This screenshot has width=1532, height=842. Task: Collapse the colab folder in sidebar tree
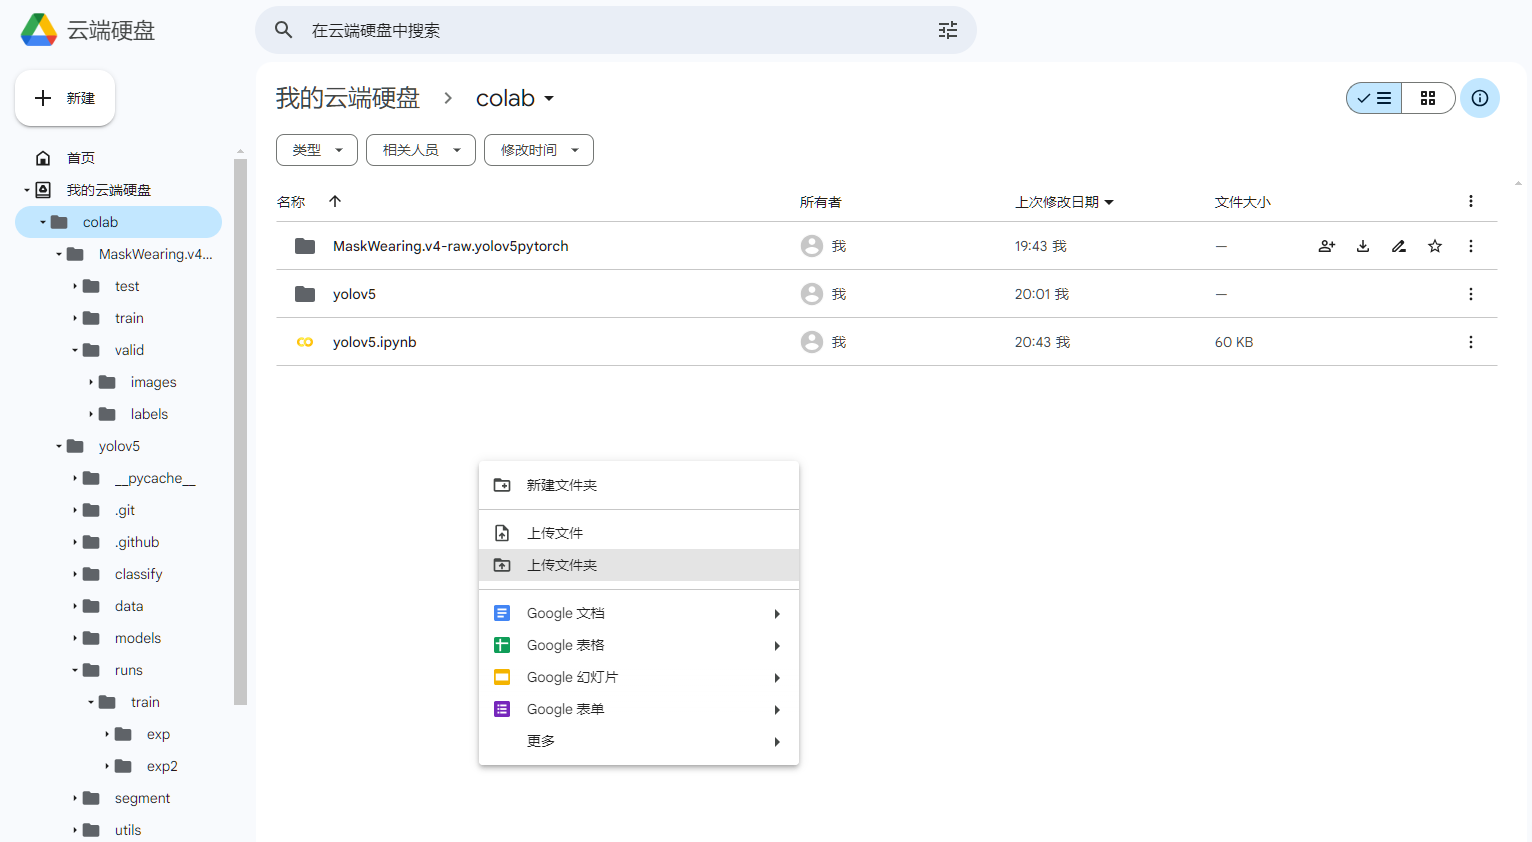point(43,222)
